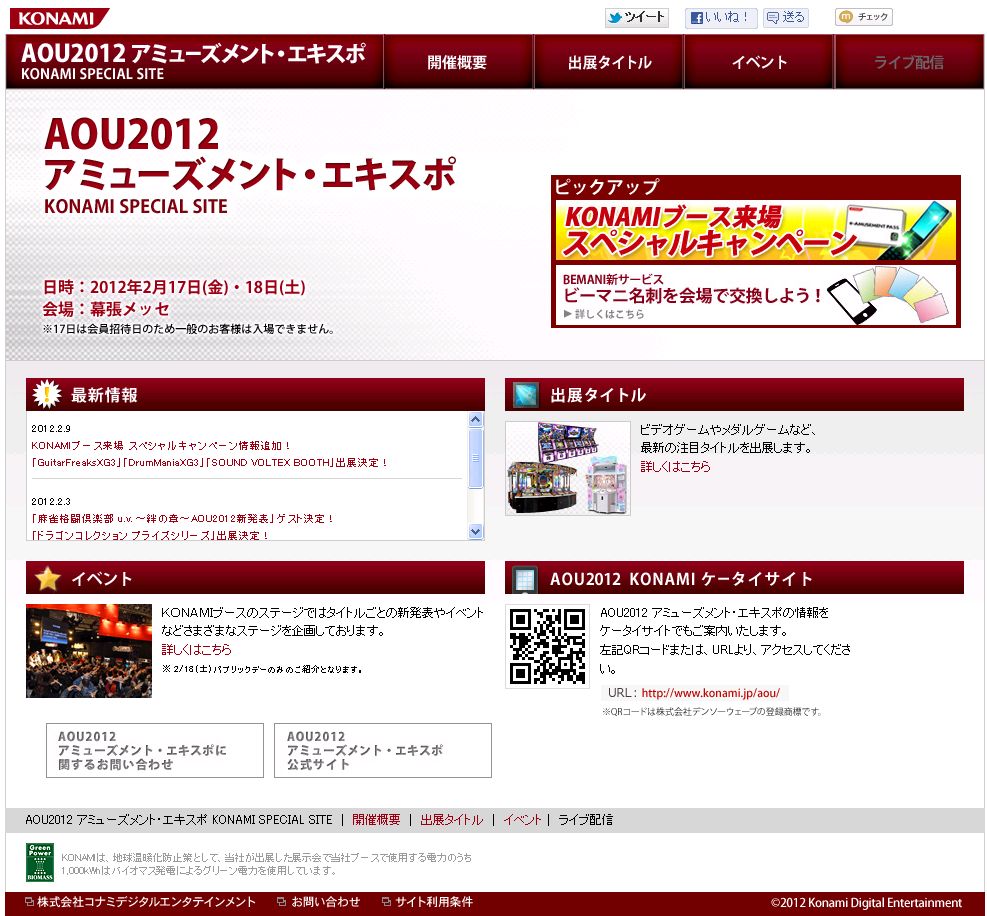The height and width of the screenshot is (916, 987).
Task: Open the http://www.konami.jp/aou/ URL link
Action: [x=711, y=693]
